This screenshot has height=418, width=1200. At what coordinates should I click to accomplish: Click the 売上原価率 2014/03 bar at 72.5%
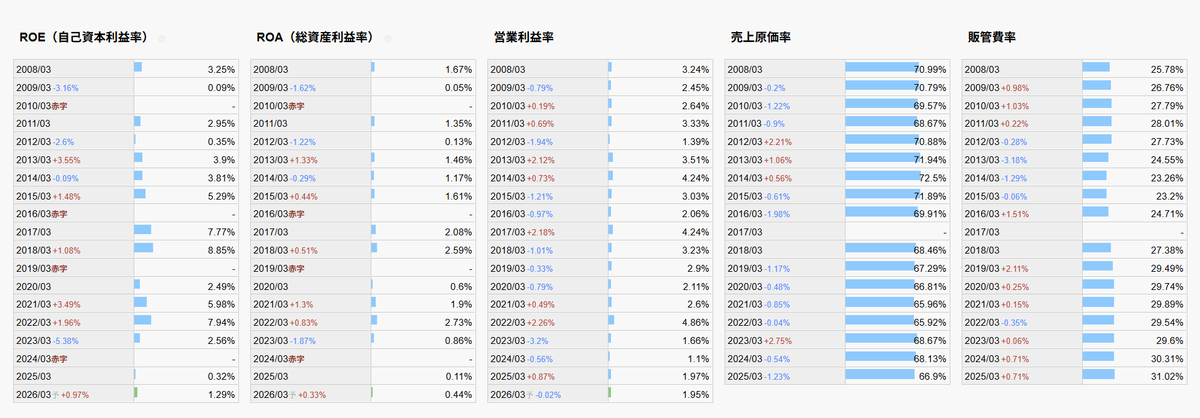point(883,177)
